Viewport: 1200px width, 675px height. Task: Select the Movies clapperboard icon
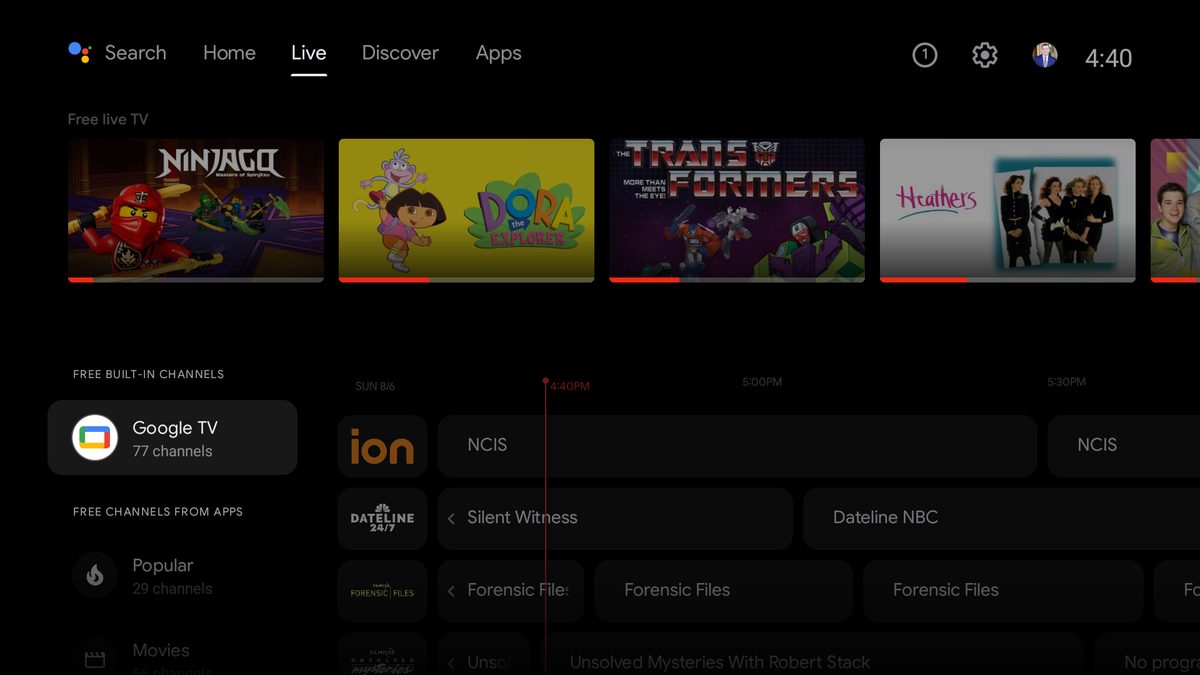(x=95, y=658)
